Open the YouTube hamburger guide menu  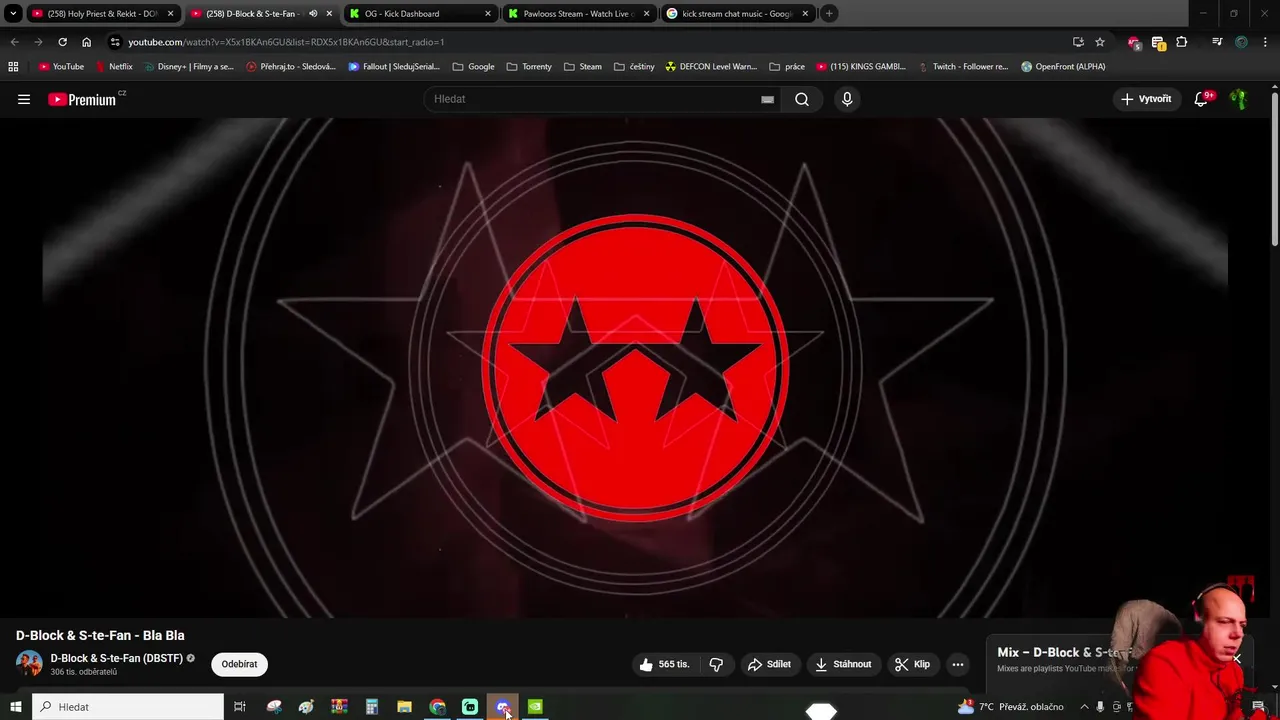coord(24,99)
